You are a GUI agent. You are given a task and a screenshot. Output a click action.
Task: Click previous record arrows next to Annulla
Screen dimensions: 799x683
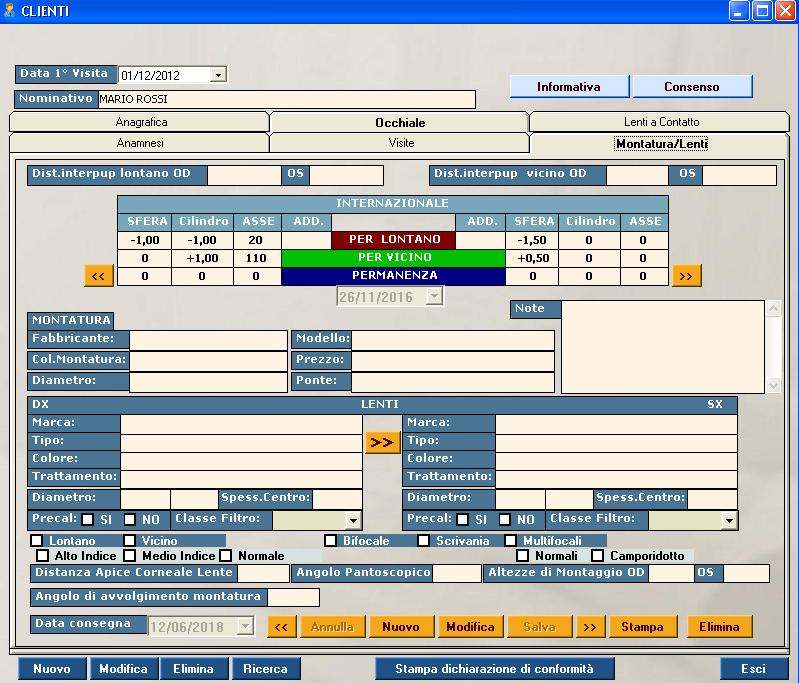click(x=281, y=627)
